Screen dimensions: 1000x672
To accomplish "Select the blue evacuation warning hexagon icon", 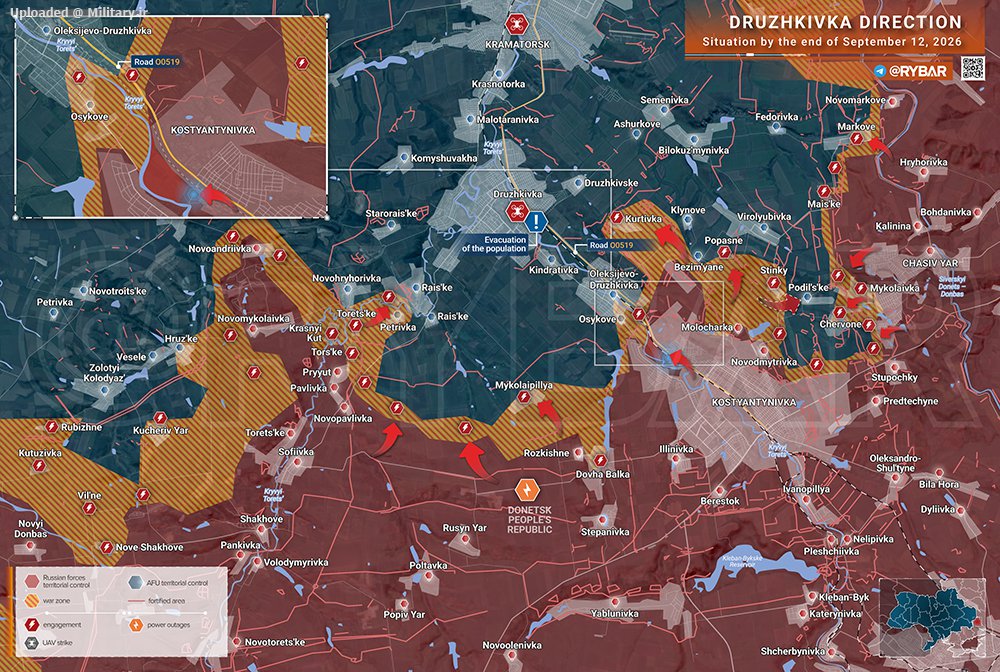I will 537,221.
